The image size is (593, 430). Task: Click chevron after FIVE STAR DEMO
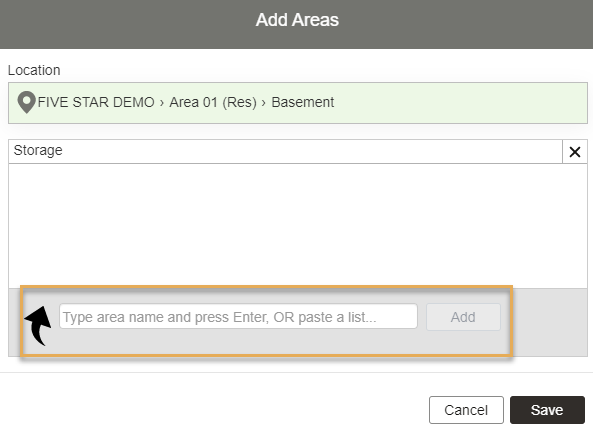(162, 103)
